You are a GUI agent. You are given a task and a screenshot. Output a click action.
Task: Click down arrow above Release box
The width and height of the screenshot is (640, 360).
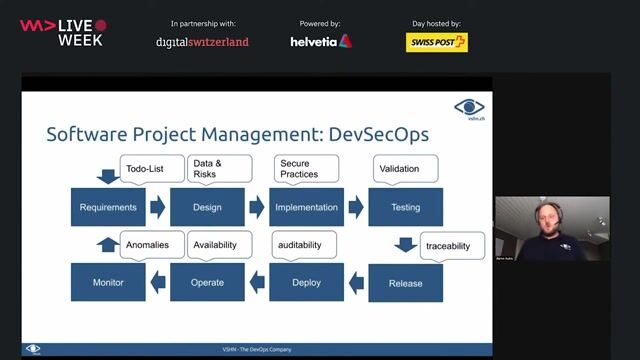click(x=406, y=245)
